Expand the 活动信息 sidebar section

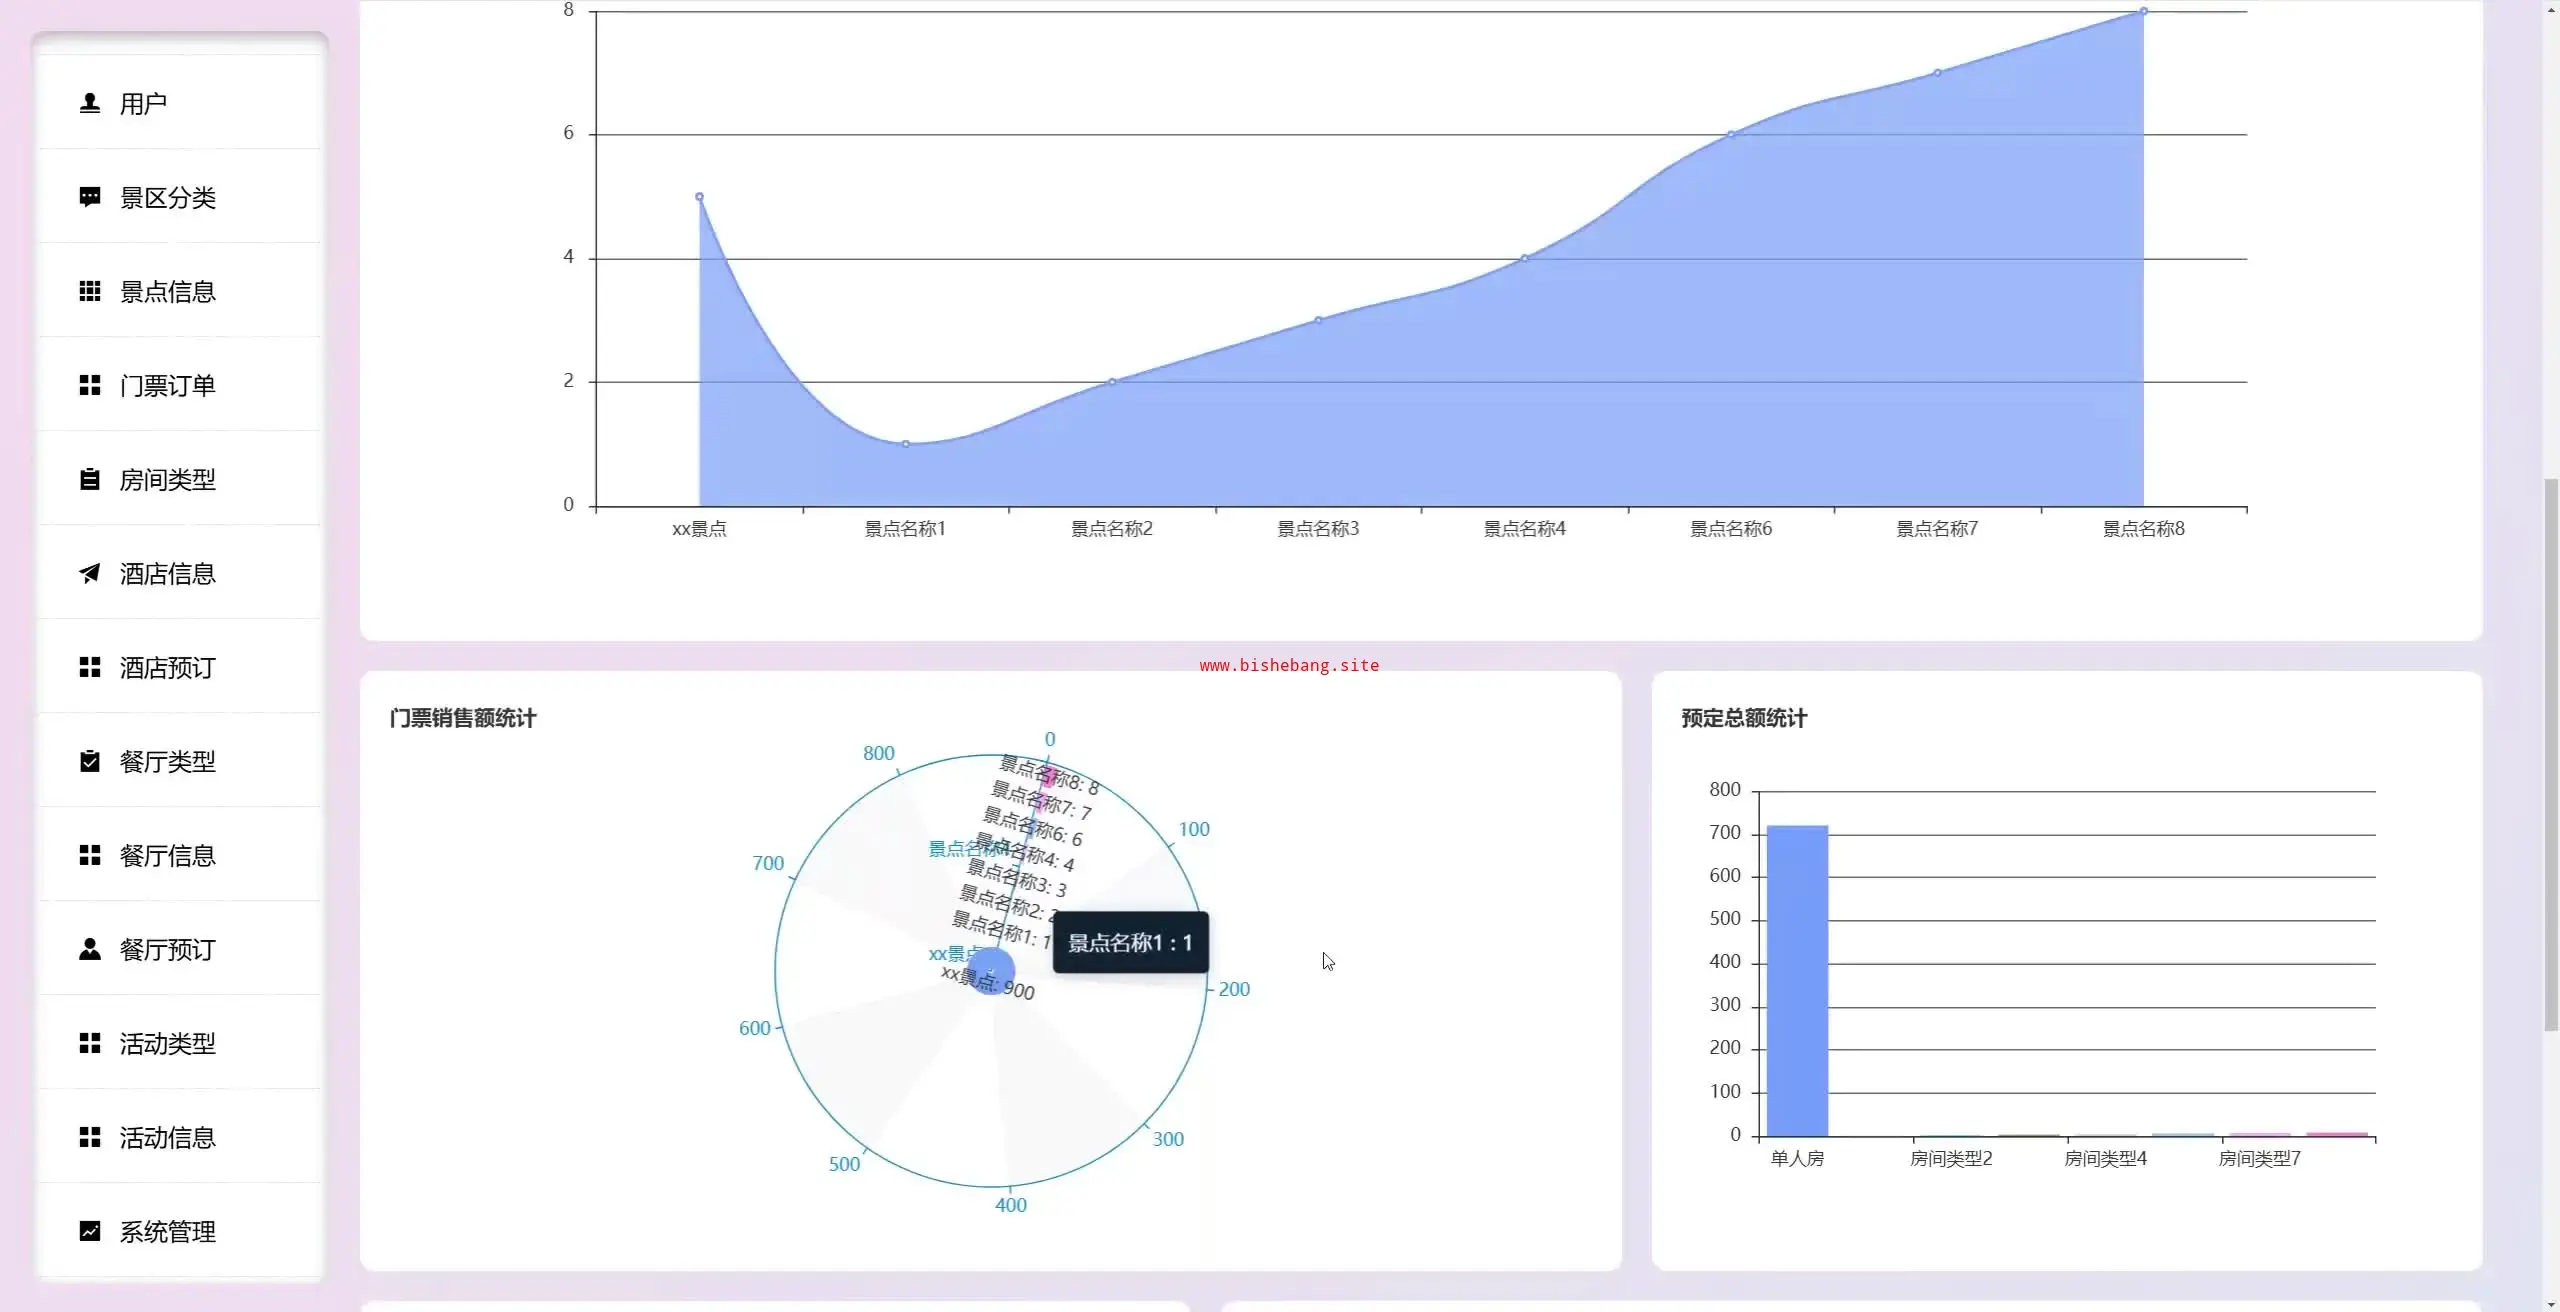167,1137
